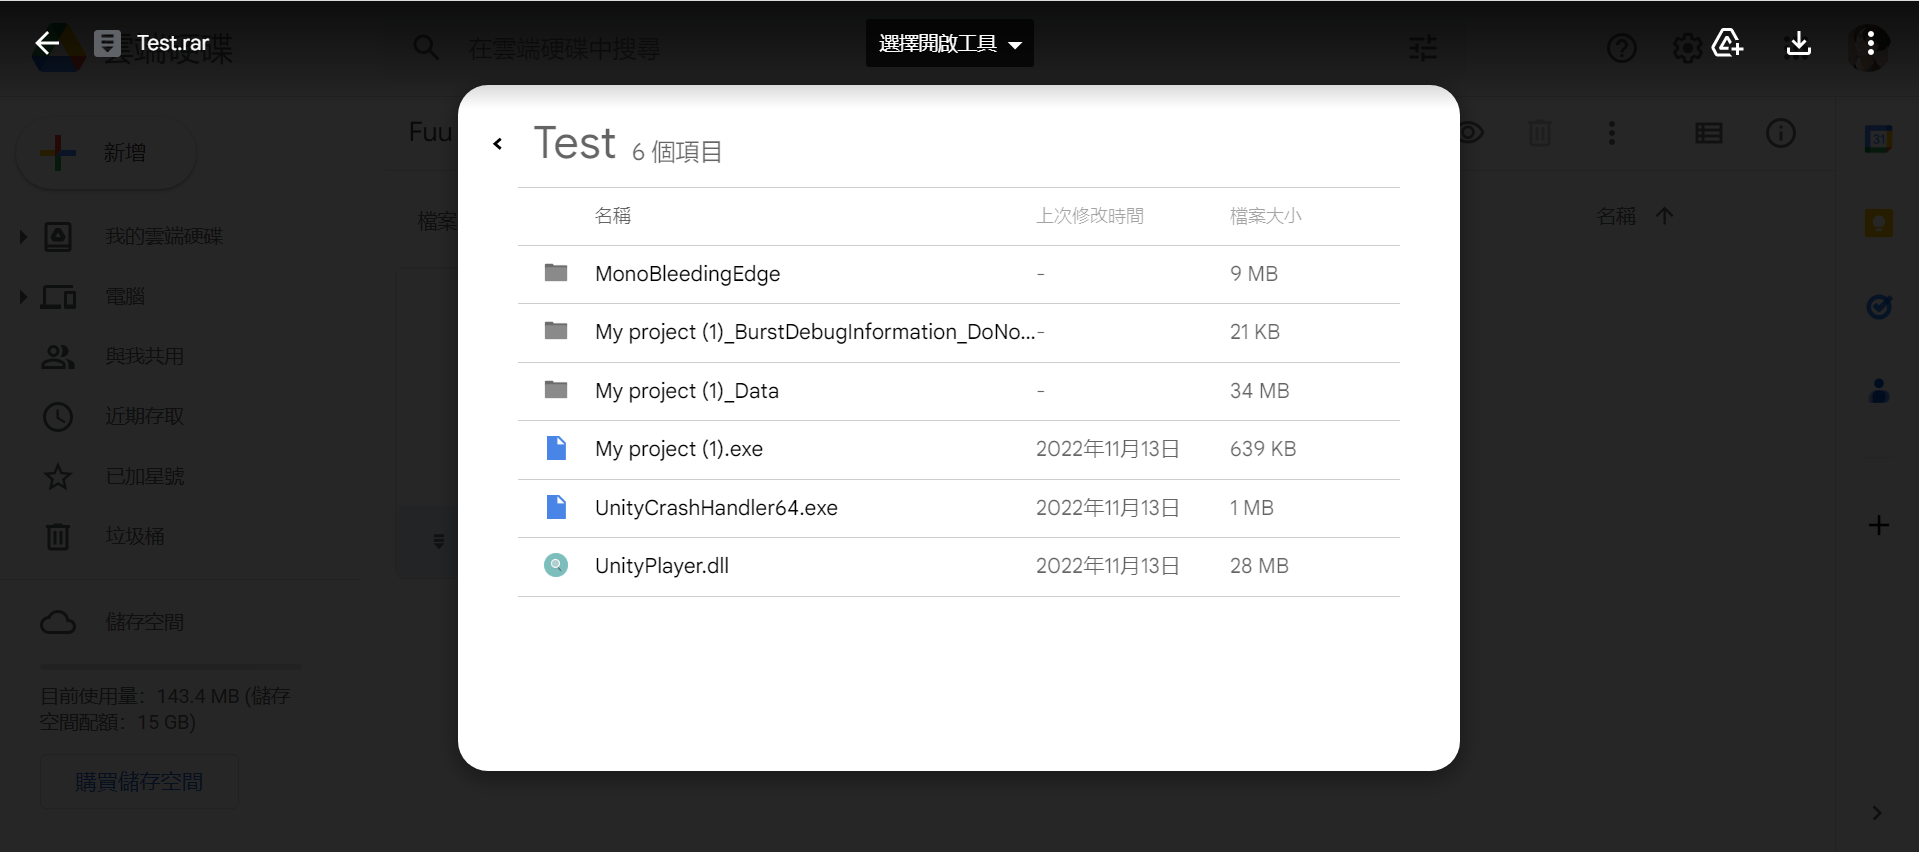Click the 新增 new button
This screenshot has height=852, width=1919.
pos(106,153)
